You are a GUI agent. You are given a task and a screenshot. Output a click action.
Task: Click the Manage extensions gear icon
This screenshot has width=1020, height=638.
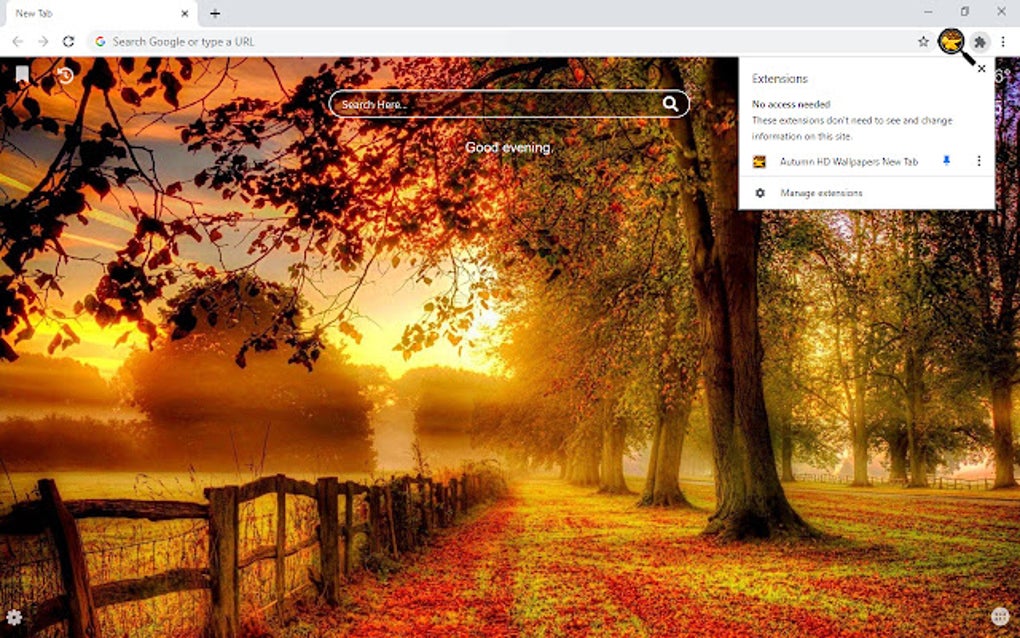click(x=760, y=193)
